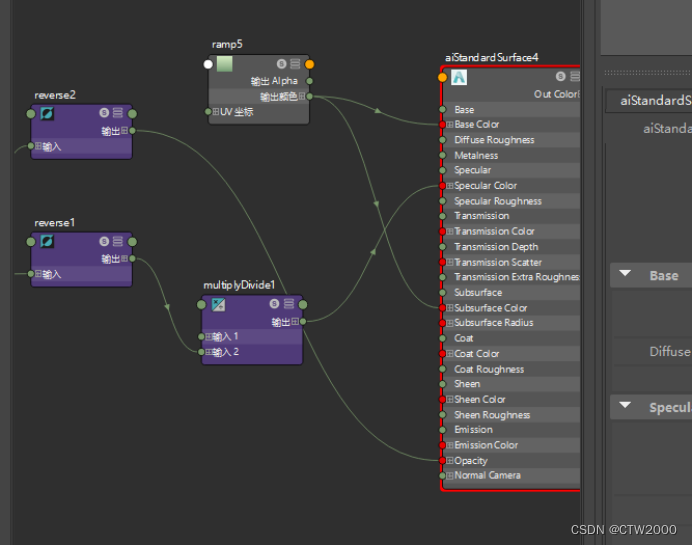Click reverse1 right output master port
Viewport: 693px width, 545px height.
132,242
